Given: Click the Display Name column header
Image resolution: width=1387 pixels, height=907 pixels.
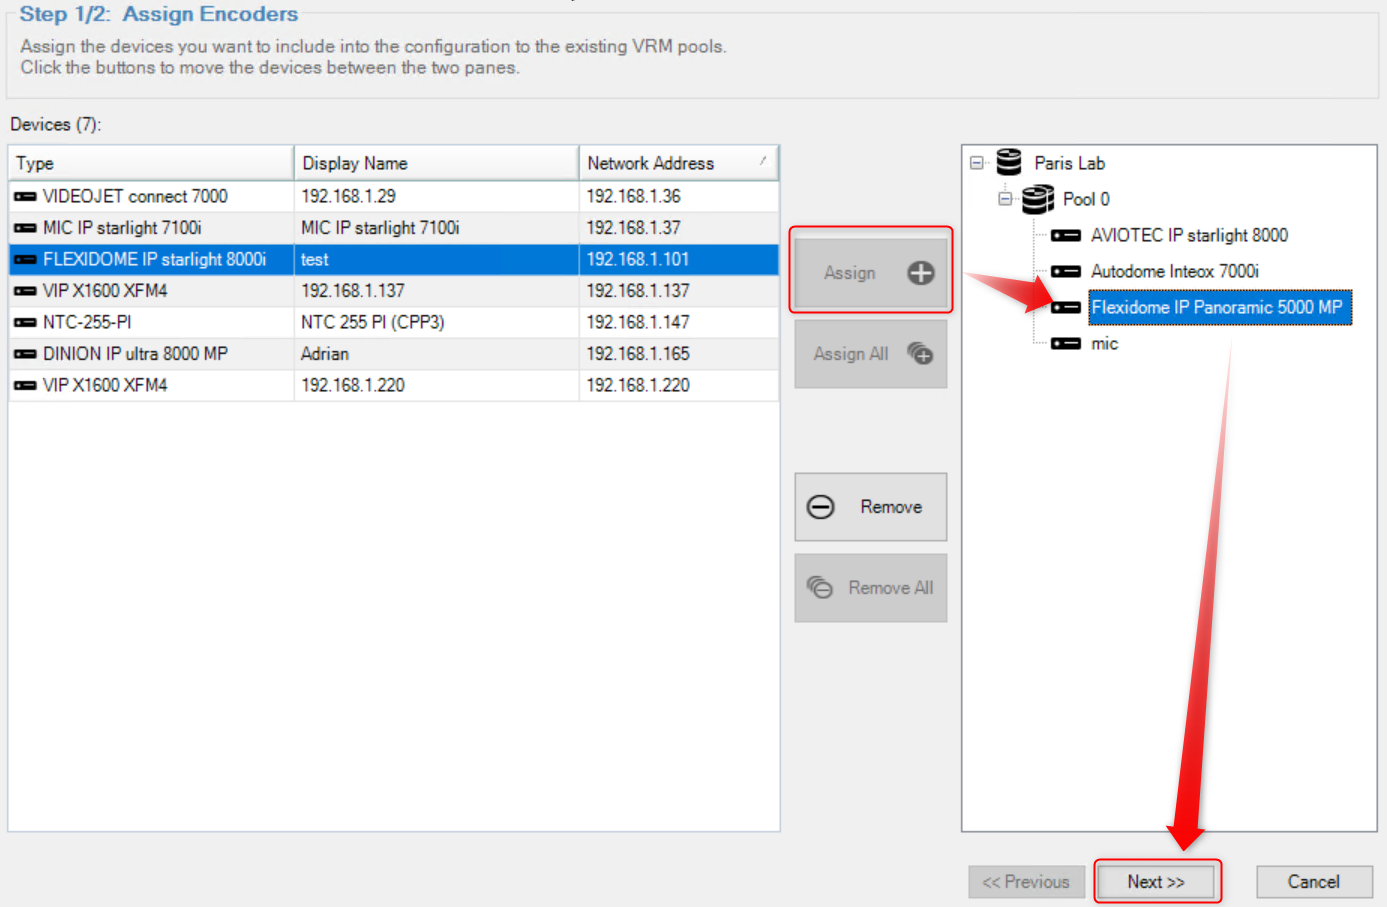Looking at the screenshot, I should pos(435,163).
